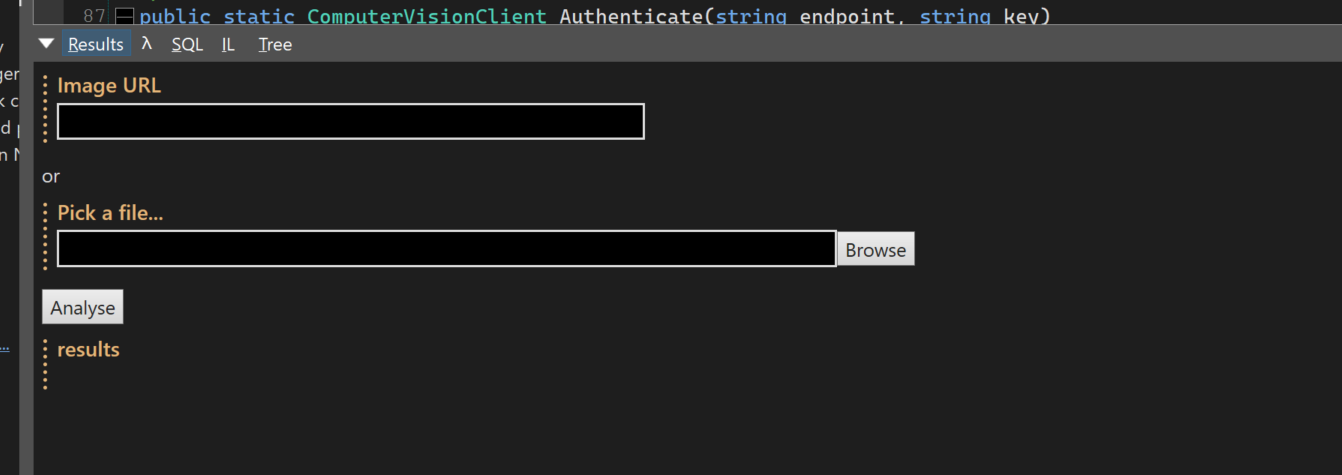Click the dotted handle beside Pick a file

tap(45, 236)
